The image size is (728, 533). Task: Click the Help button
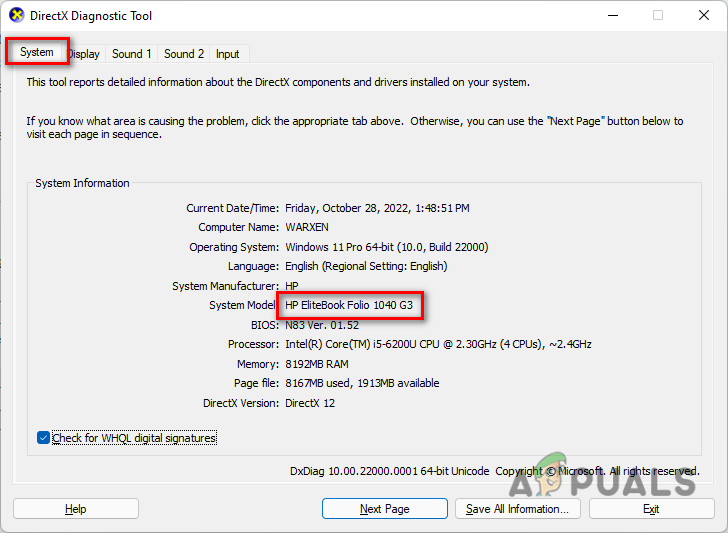click(x=76, y=509)
